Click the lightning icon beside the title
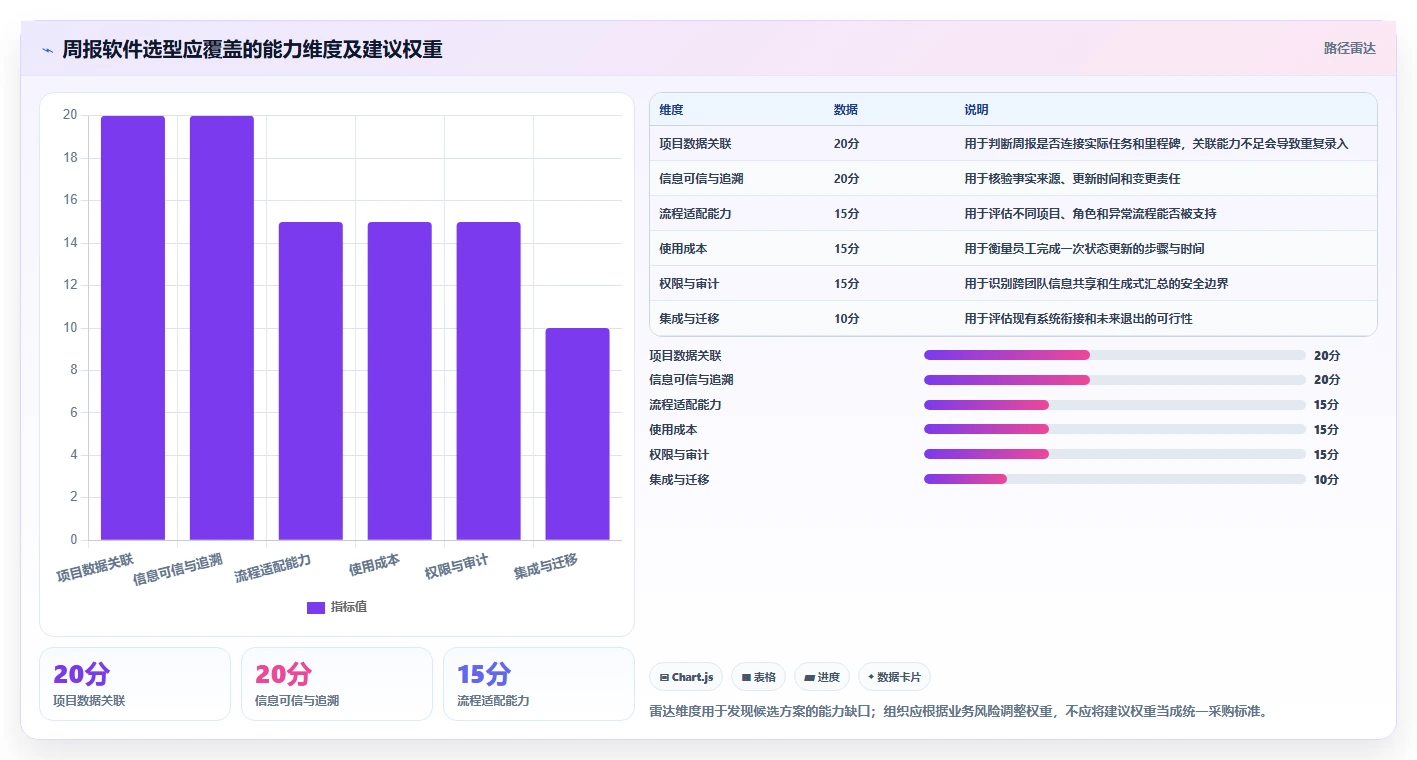 point(48,50)
